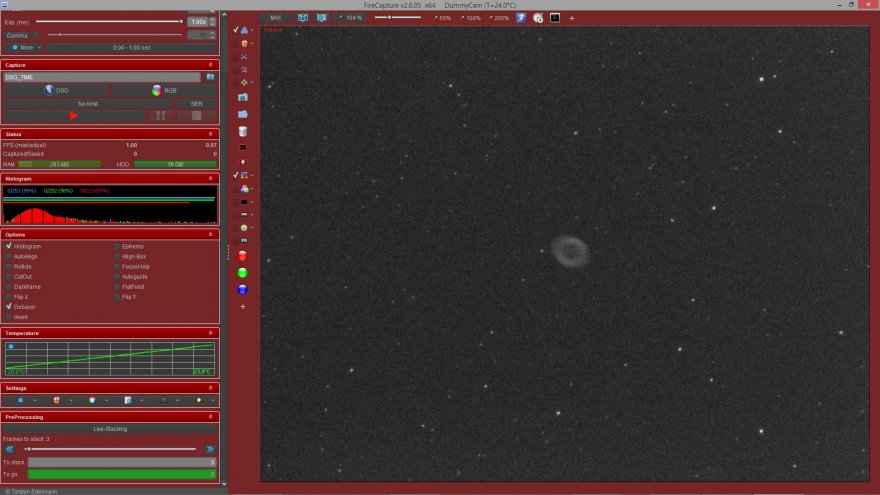Collapse the Histogram panel
Viewport: 880px width, 495px height.
pyautogui.click(x=210, y=179)
